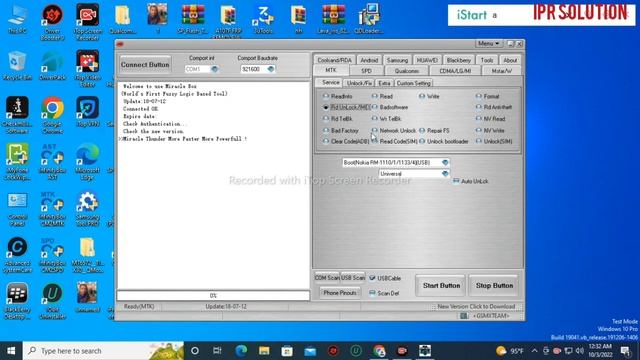640x360 pixels.
Task: Switch to the Unlock/Fix sub-tab
Action: coord(359,83)
